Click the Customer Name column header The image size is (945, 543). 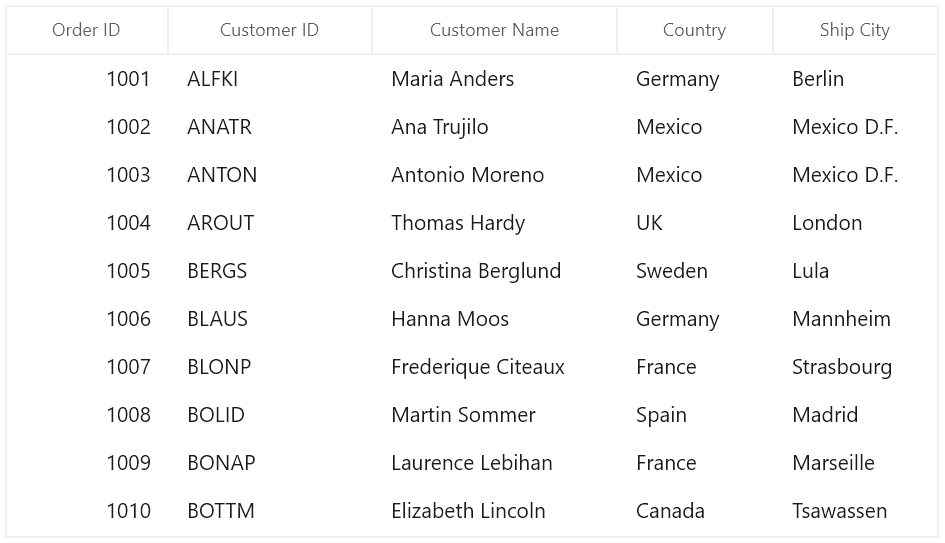tap(494, 30)
